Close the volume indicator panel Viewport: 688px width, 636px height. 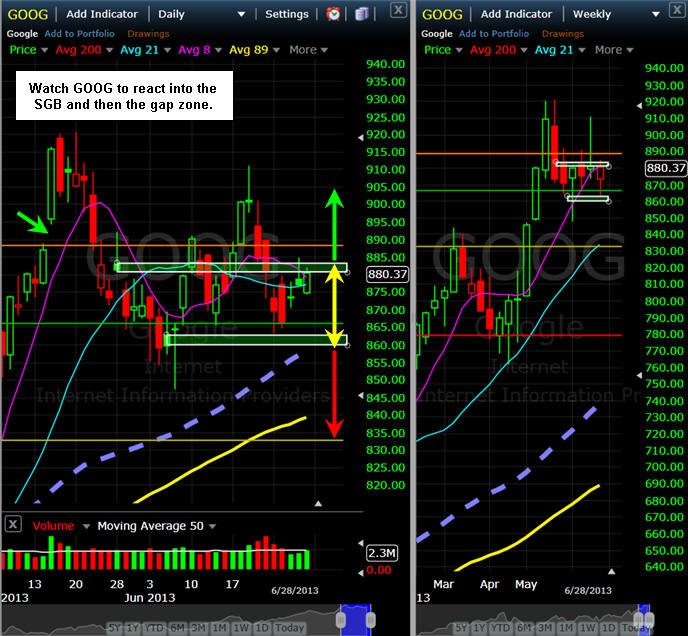pos(13,524)
